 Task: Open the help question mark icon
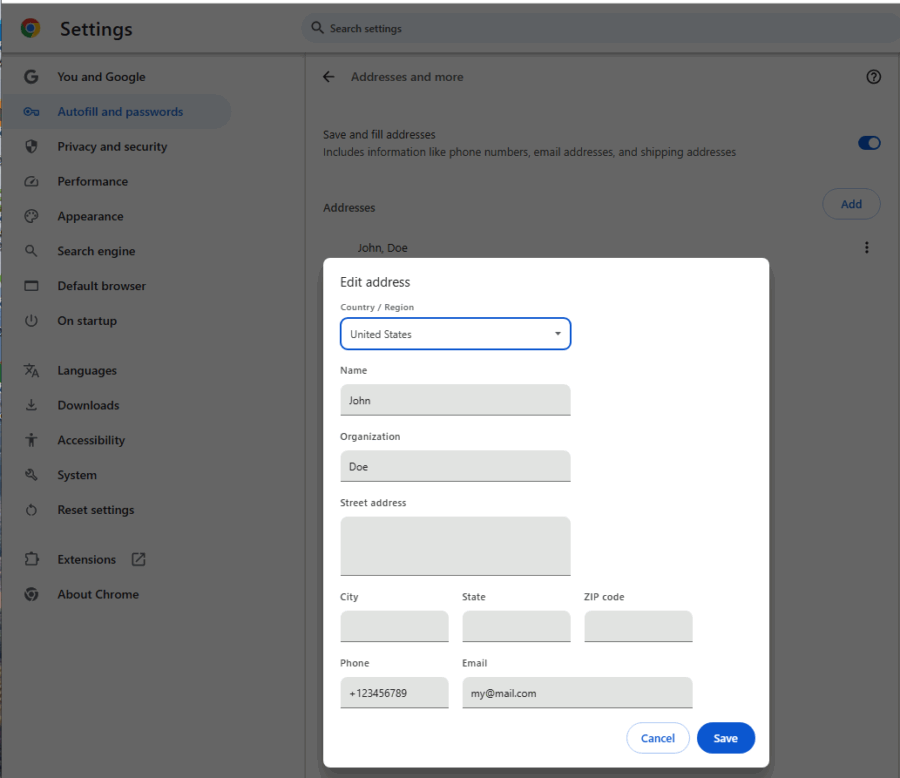click(x=873, y=77)
